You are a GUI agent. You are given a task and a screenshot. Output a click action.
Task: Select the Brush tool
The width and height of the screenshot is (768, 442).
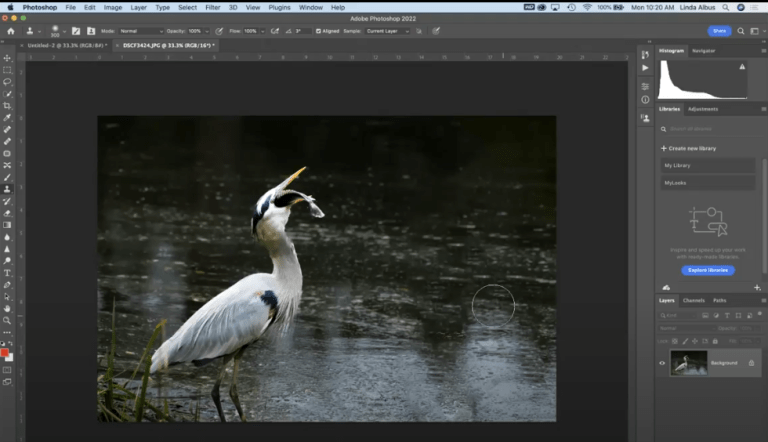[x=7, y=177]
